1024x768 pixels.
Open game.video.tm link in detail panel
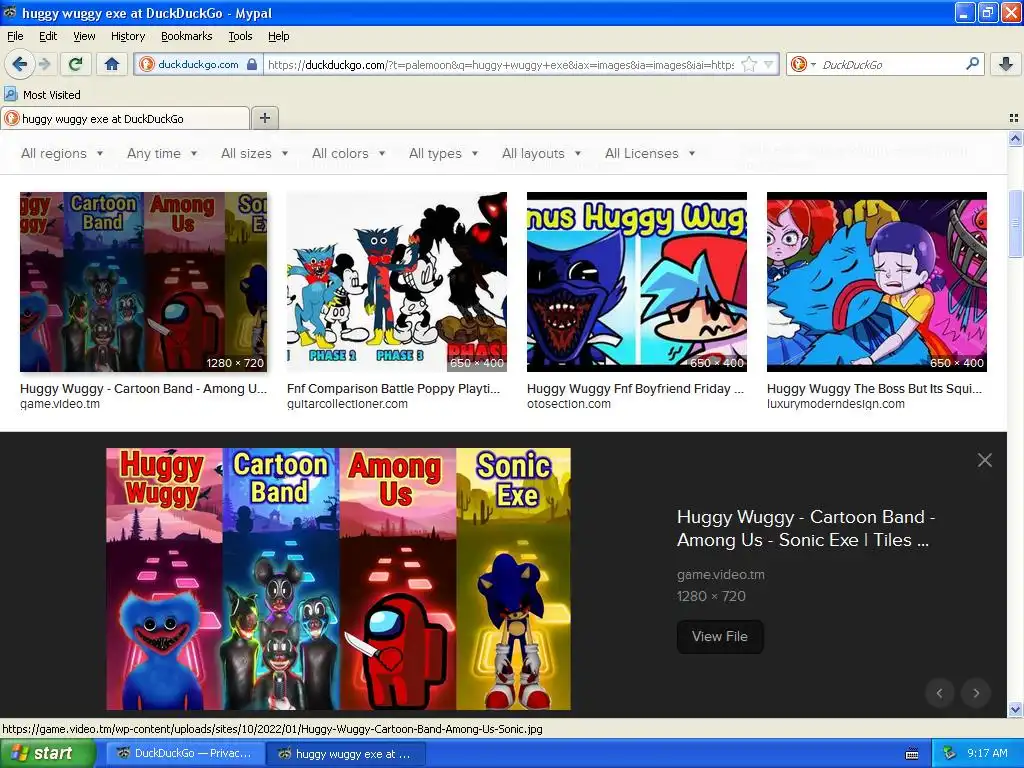(x=720, y=575)
